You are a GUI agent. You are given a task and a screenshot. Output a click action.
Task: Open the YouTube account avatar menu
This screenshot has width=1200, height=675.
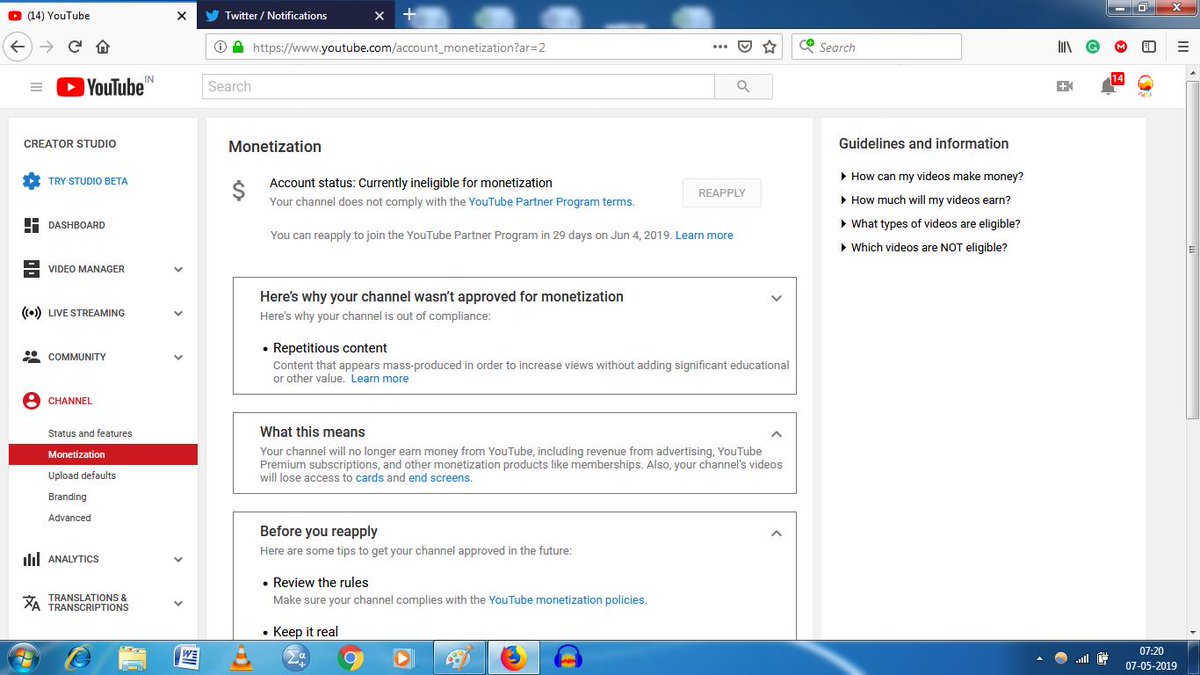click(1145, 87)
